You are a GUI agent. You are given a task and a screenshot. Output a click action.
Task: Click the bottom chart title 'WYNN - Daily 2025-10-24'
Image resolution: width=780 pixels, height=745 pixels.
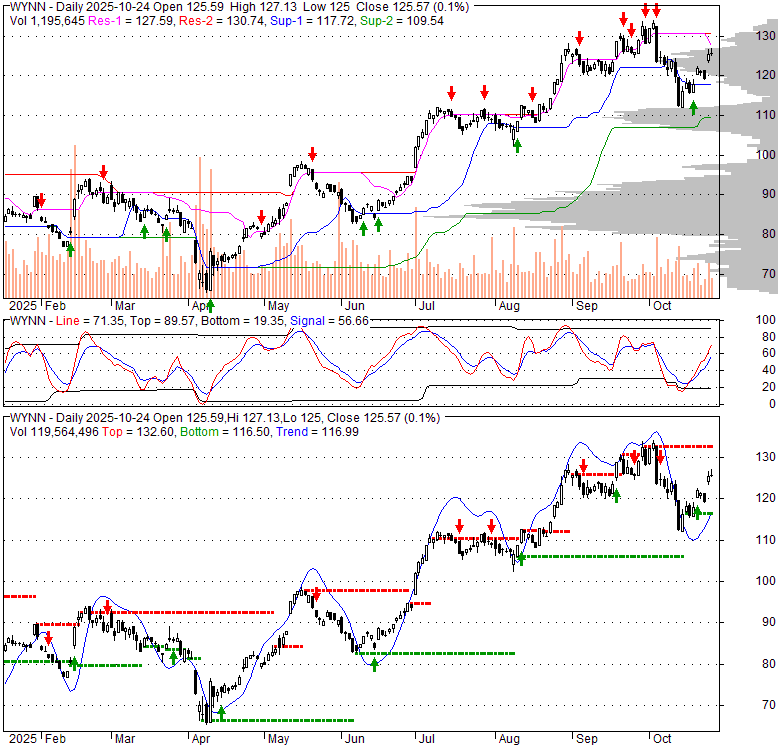(80, 418)
